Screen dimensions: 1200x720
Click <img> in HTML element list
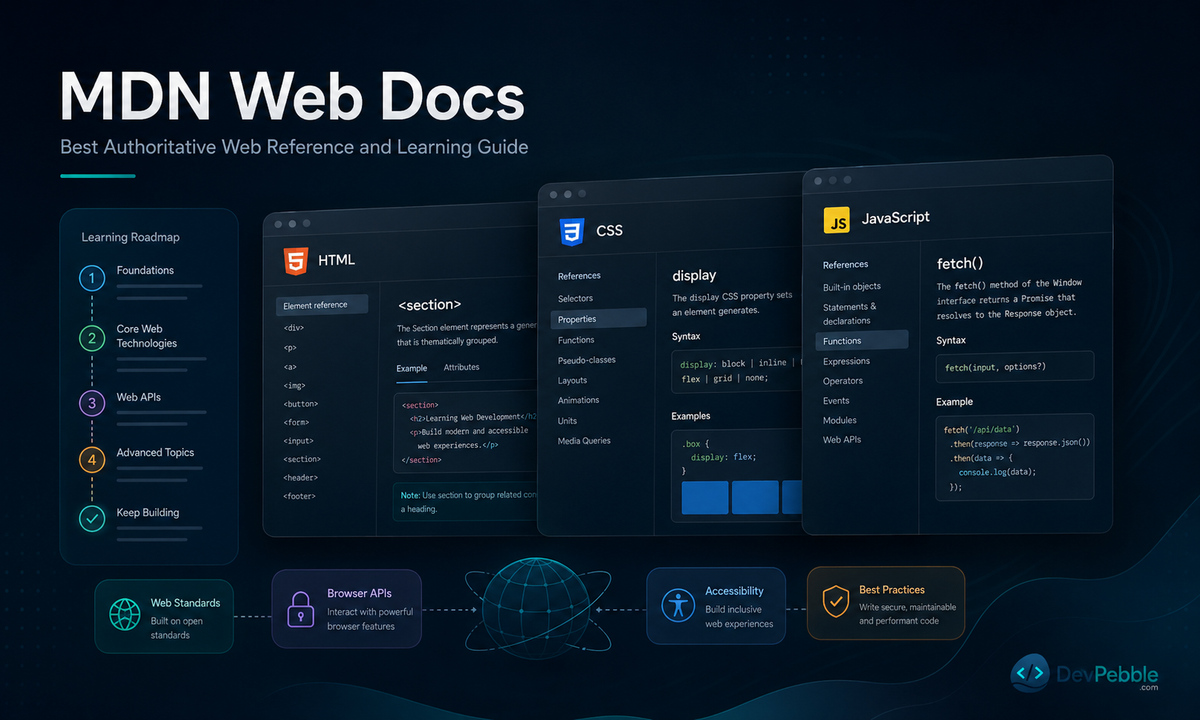click(295, 385)
